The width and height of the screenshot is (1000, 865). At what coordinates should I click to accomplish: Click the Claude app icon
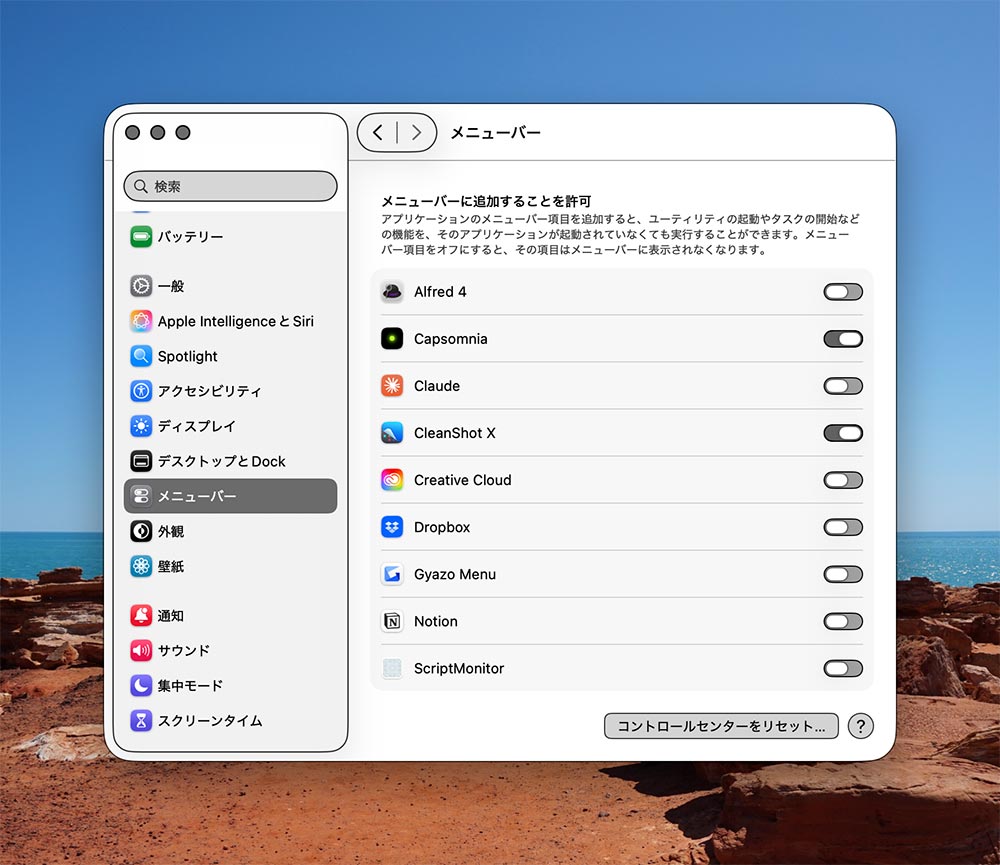[392, 386]
